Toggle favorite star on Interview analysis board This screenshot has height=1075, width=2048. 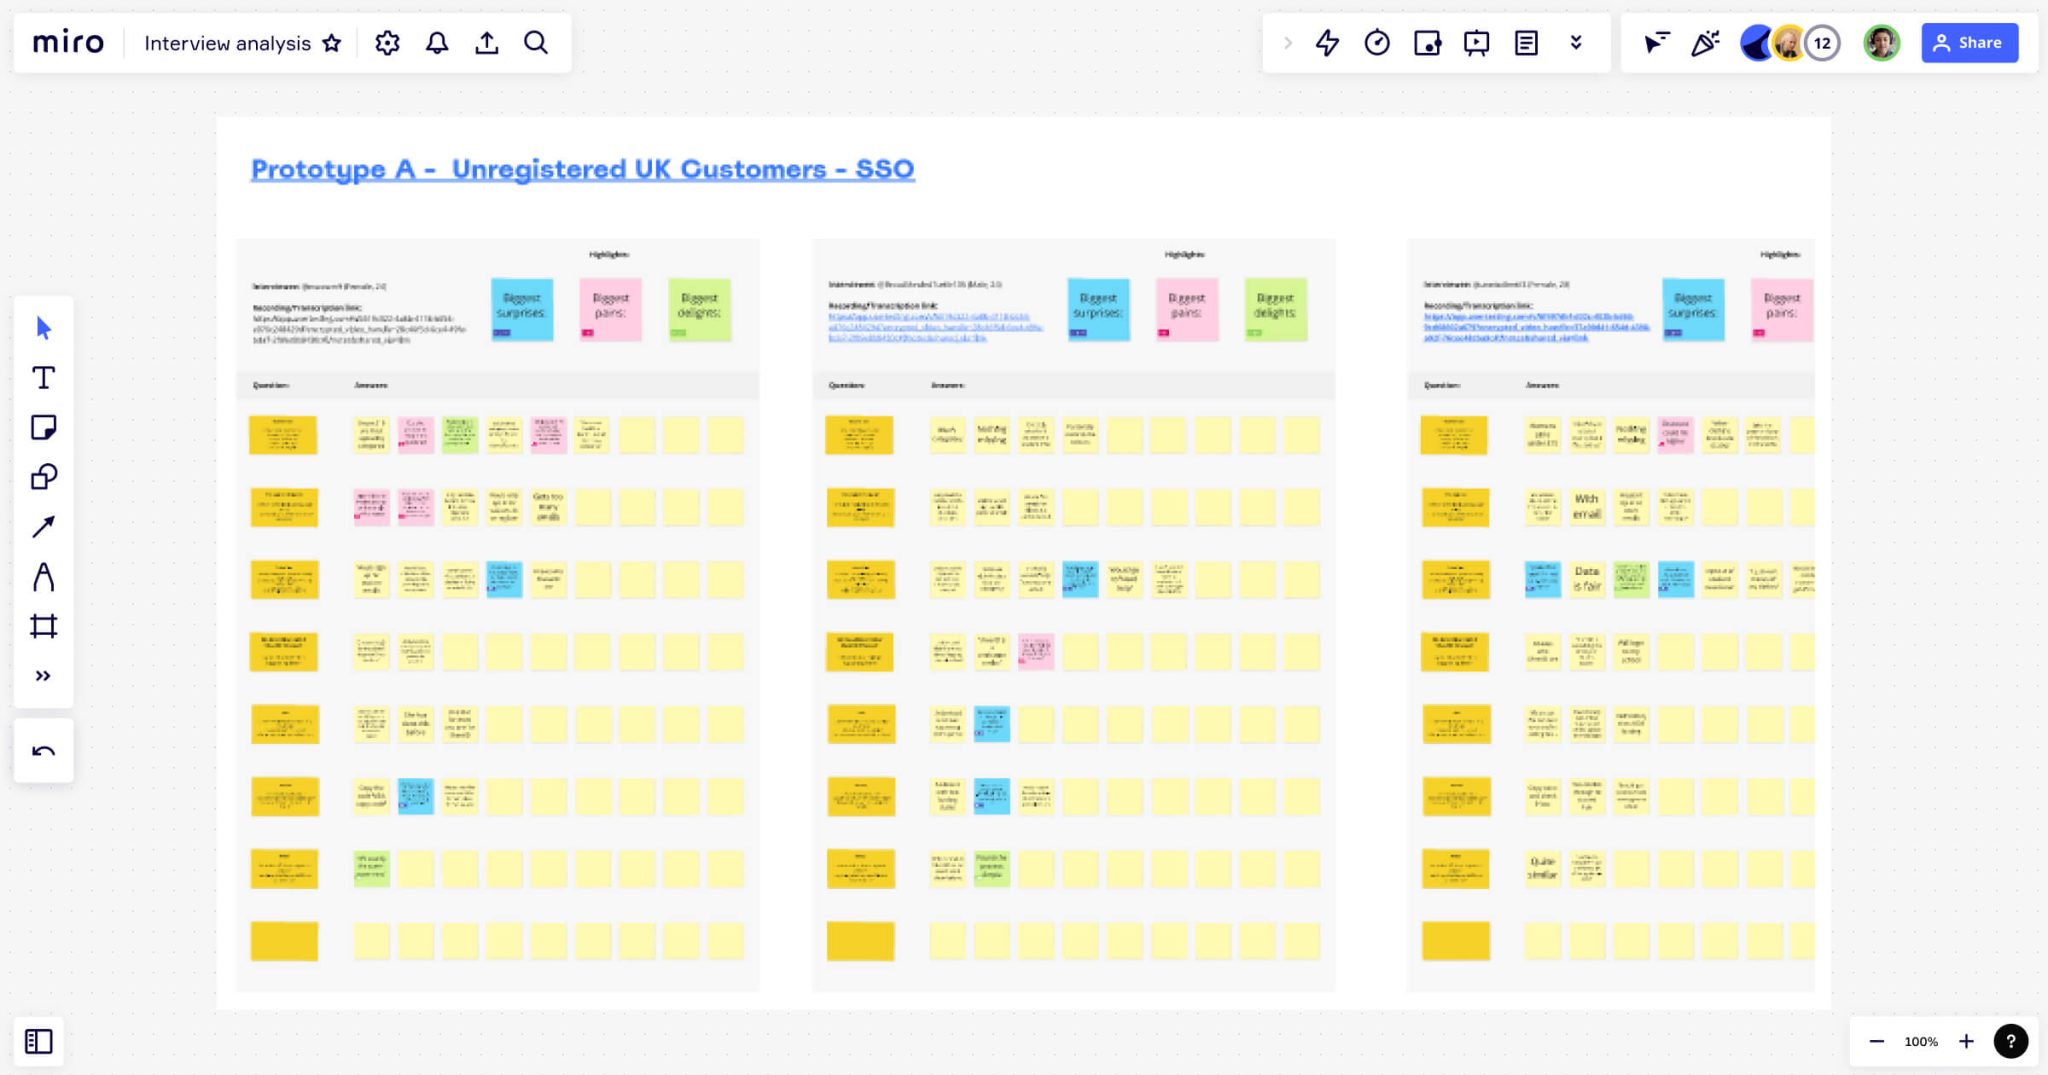tap(332, 42)
